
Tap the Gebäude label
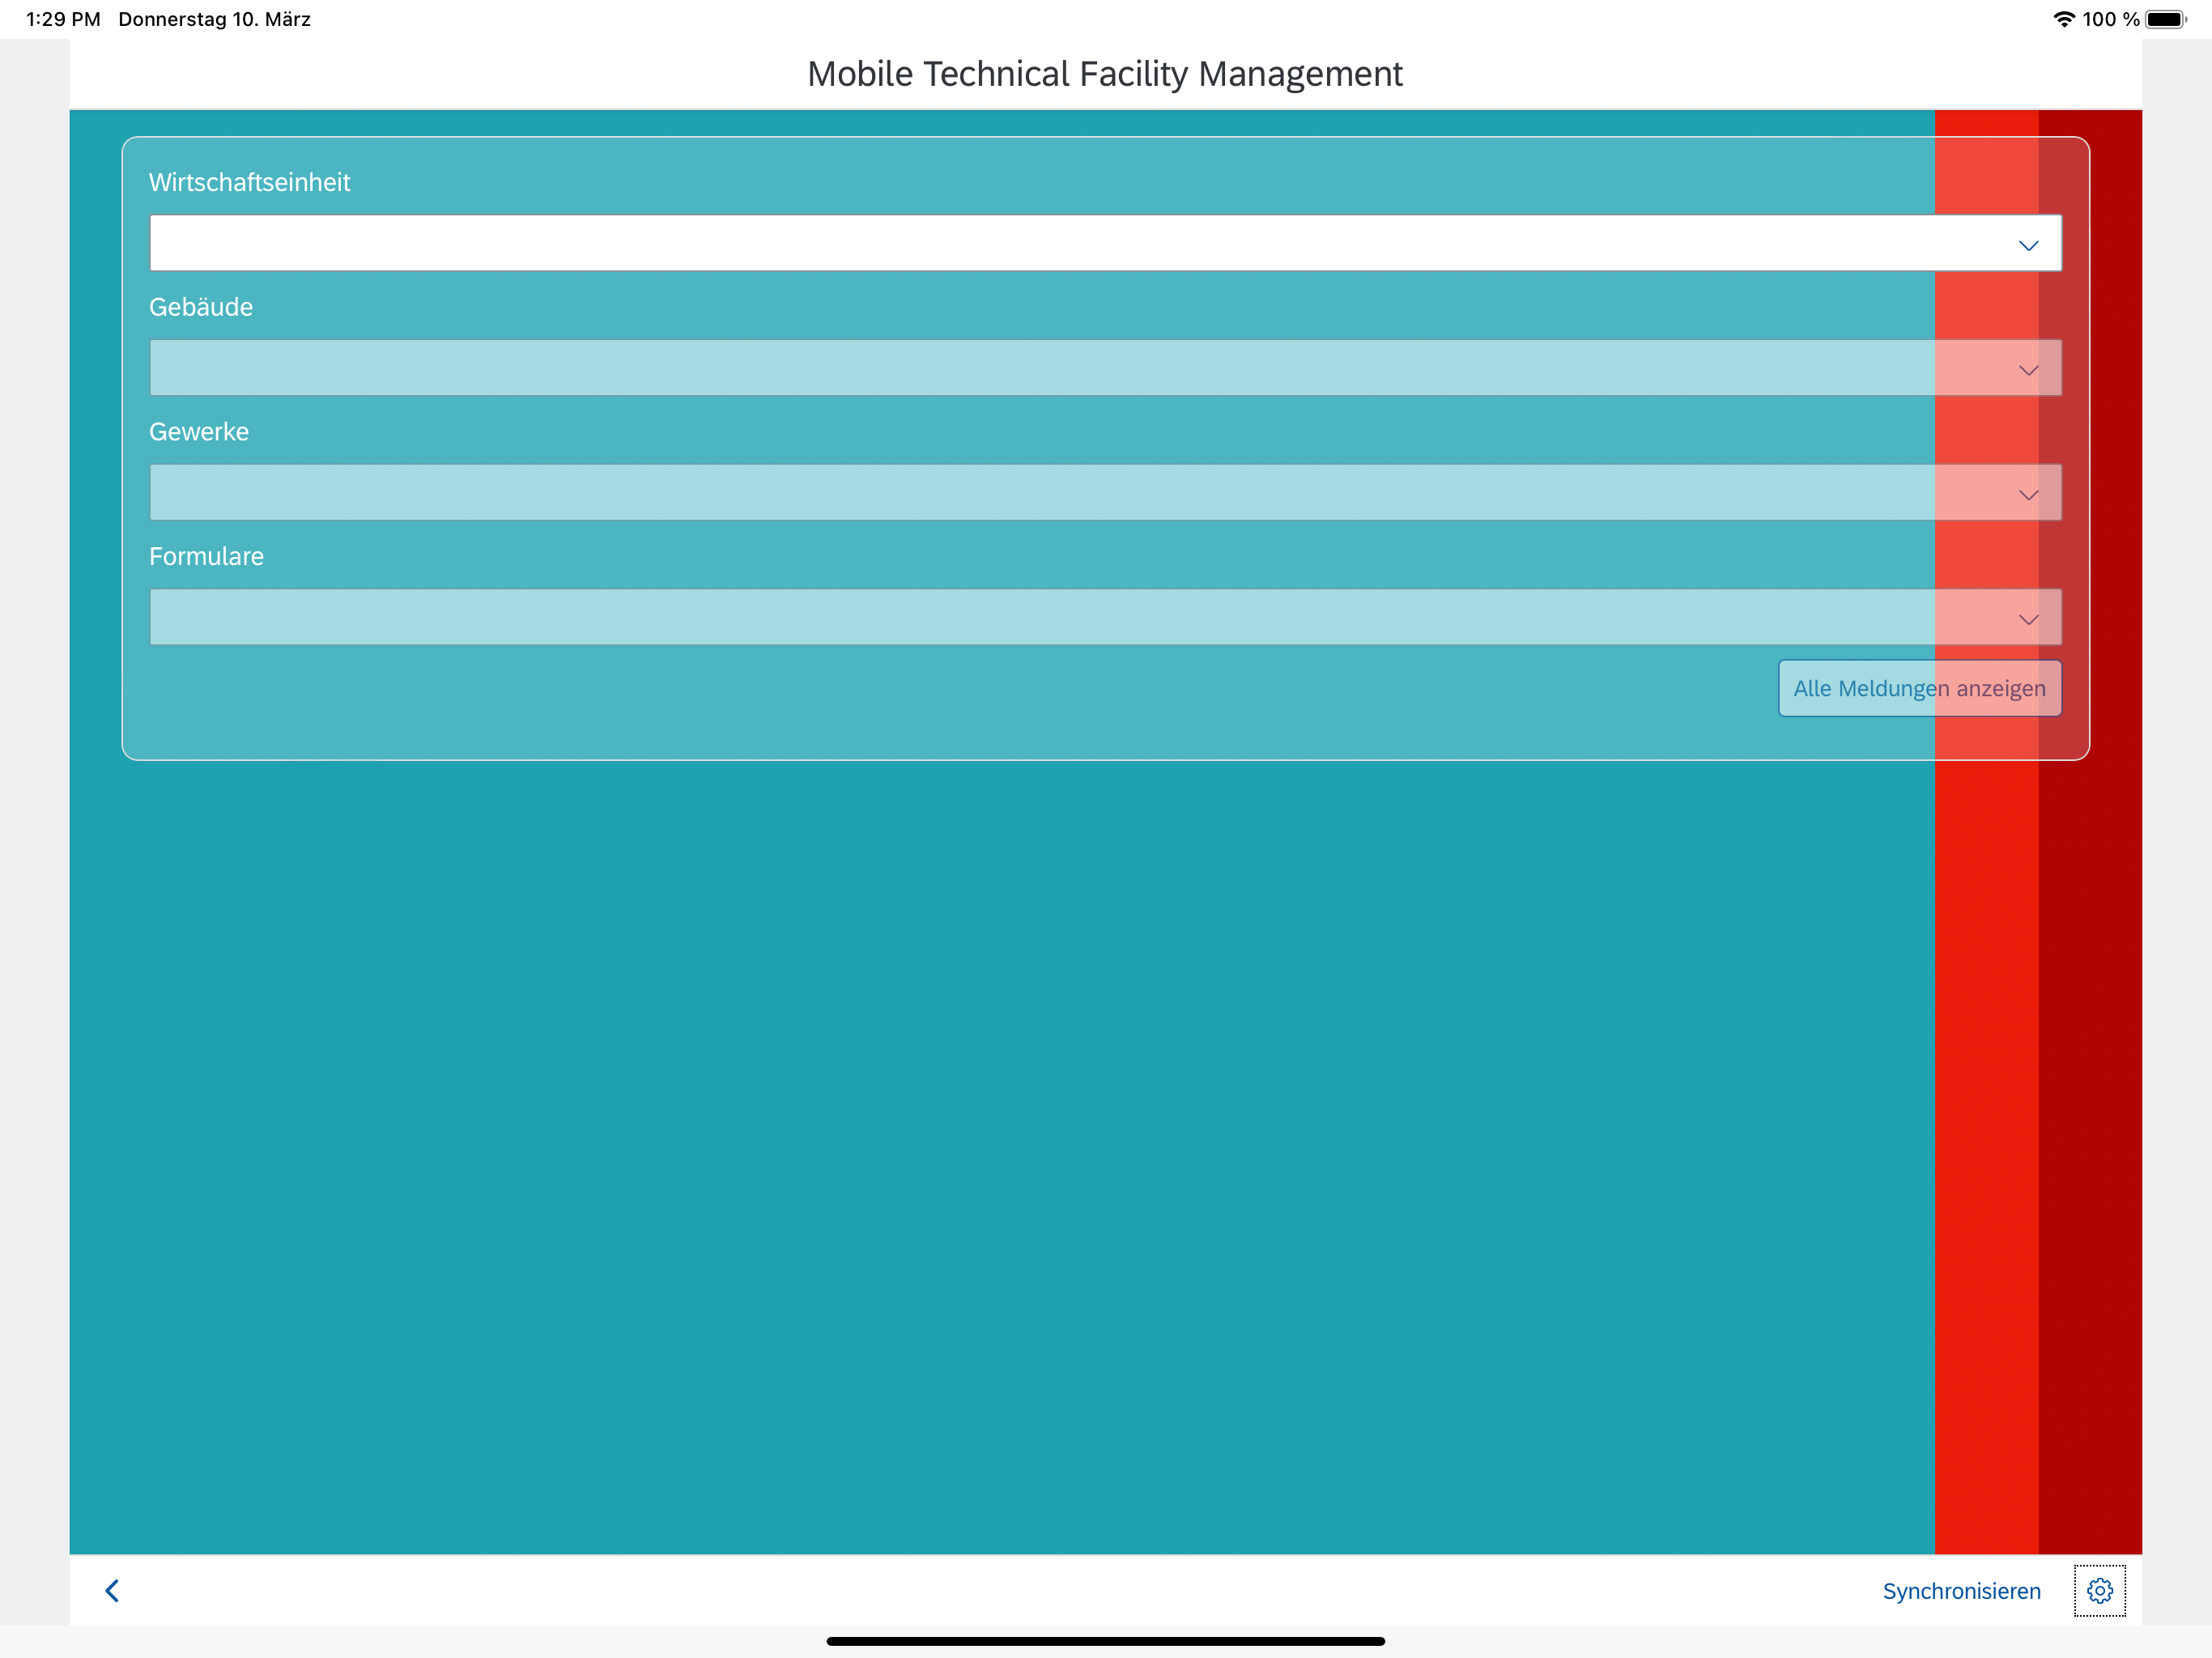(x=201, y=307)
